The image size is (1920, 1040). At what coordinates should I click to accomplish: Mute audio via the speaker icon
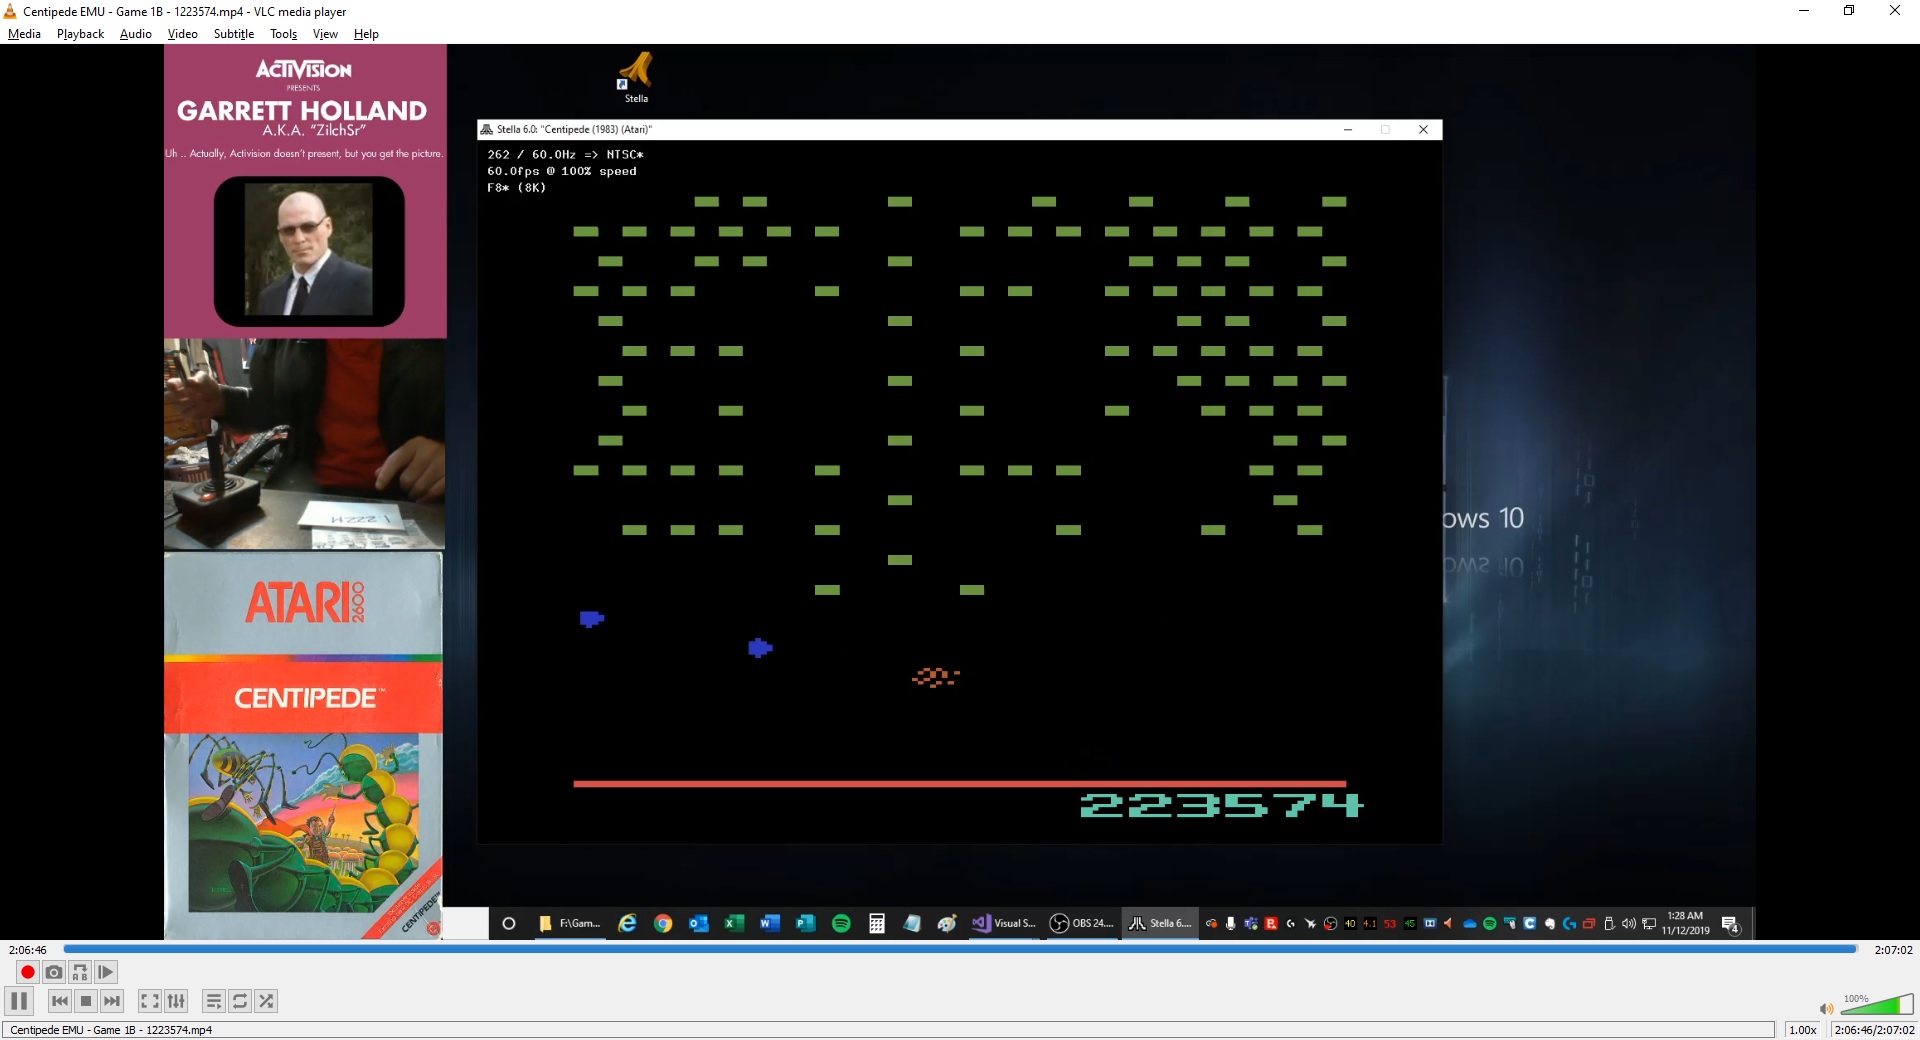click(x=1826, y=1008)
